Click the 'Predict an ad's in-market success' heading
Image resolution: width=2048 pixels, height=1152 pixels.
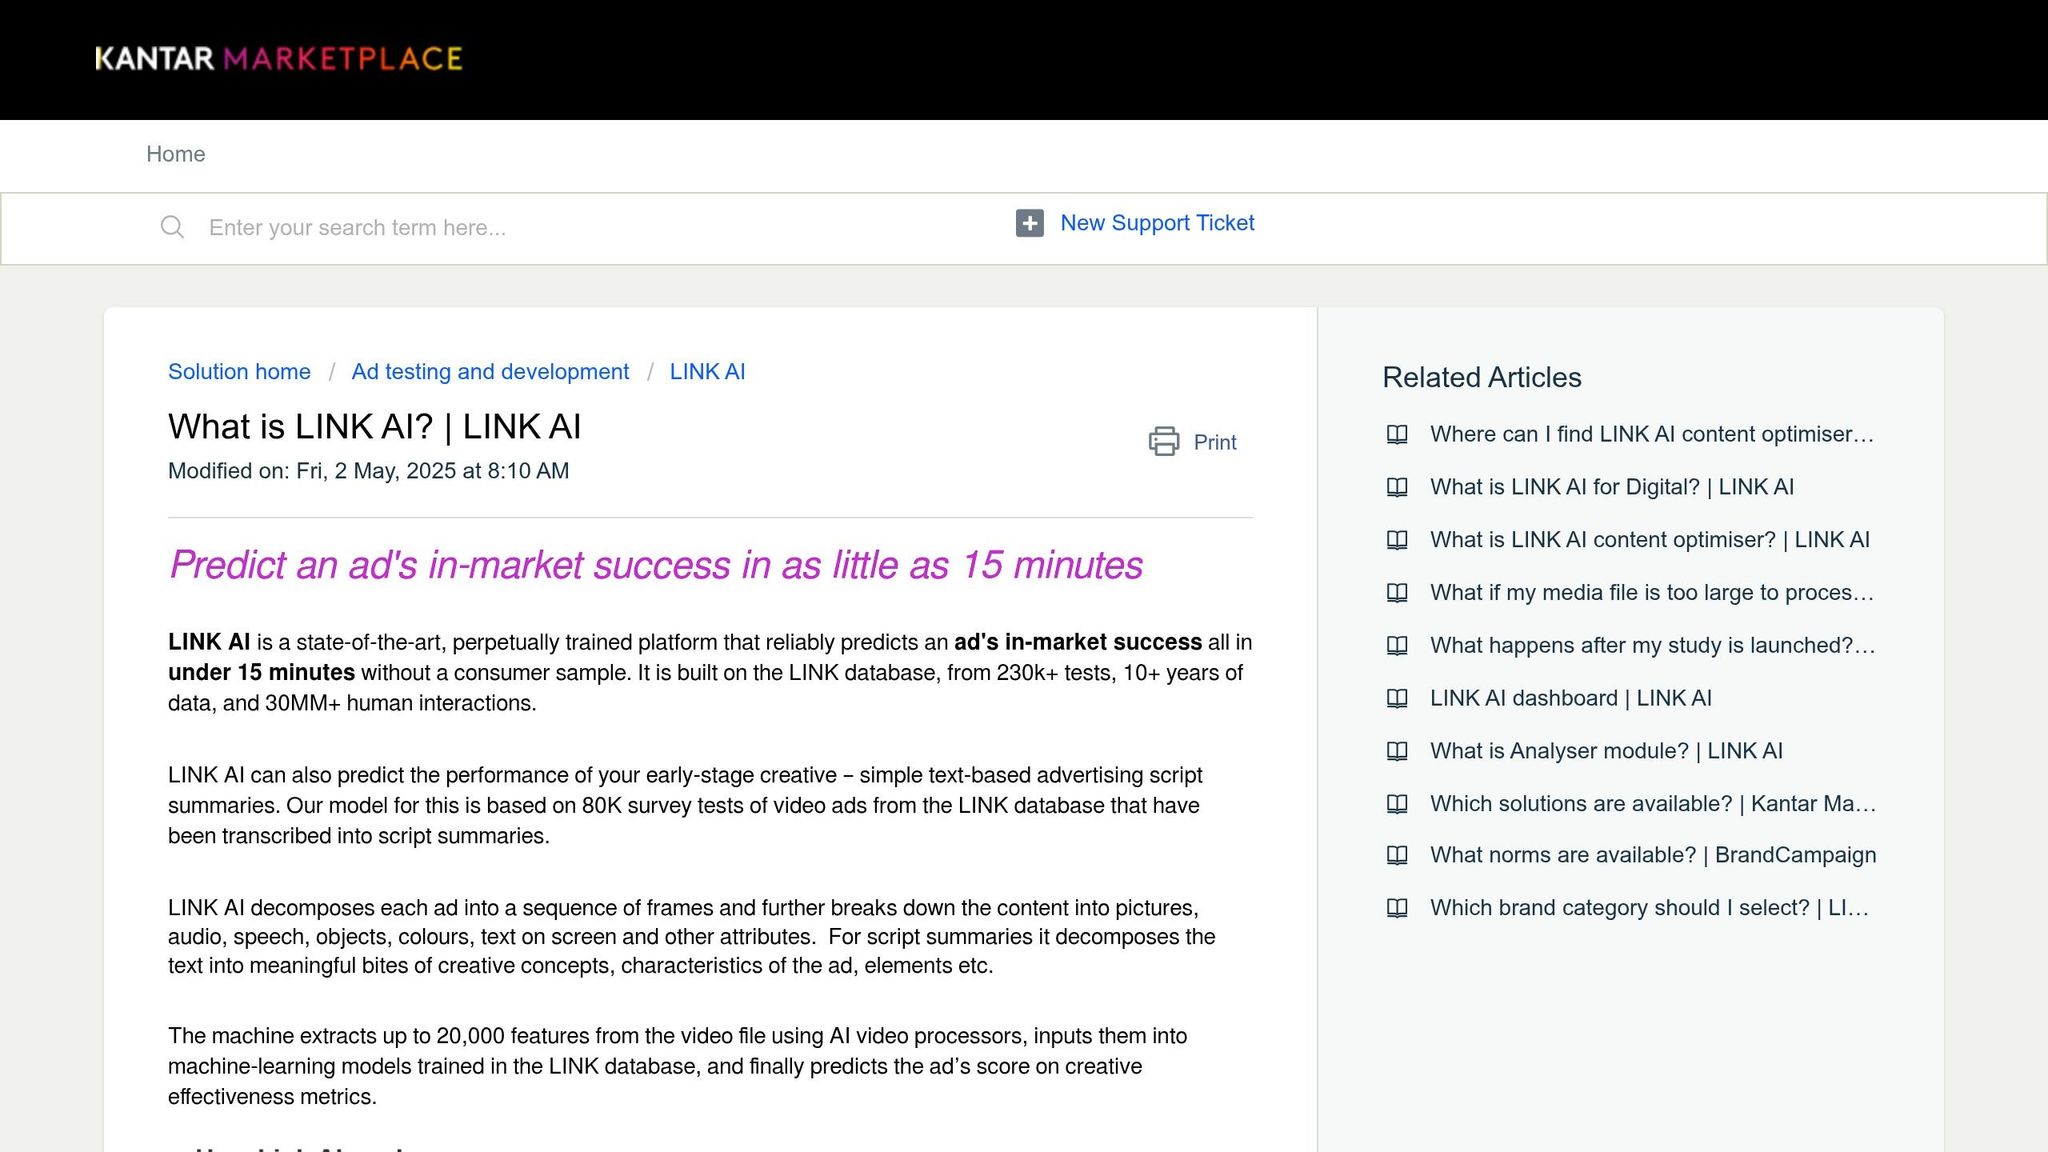click(x=656, y=566)
